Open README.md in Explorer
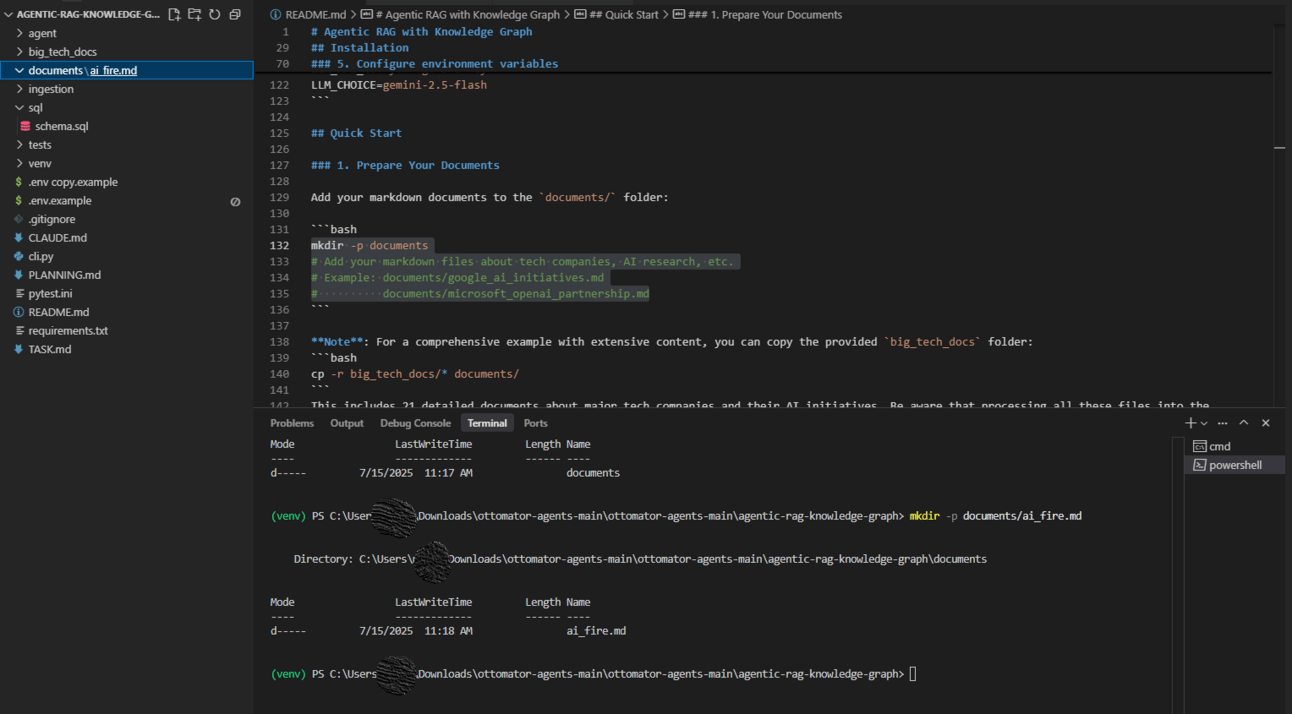Image resolution: width=1292 pixels, height=714 pixels. point(58,312)
